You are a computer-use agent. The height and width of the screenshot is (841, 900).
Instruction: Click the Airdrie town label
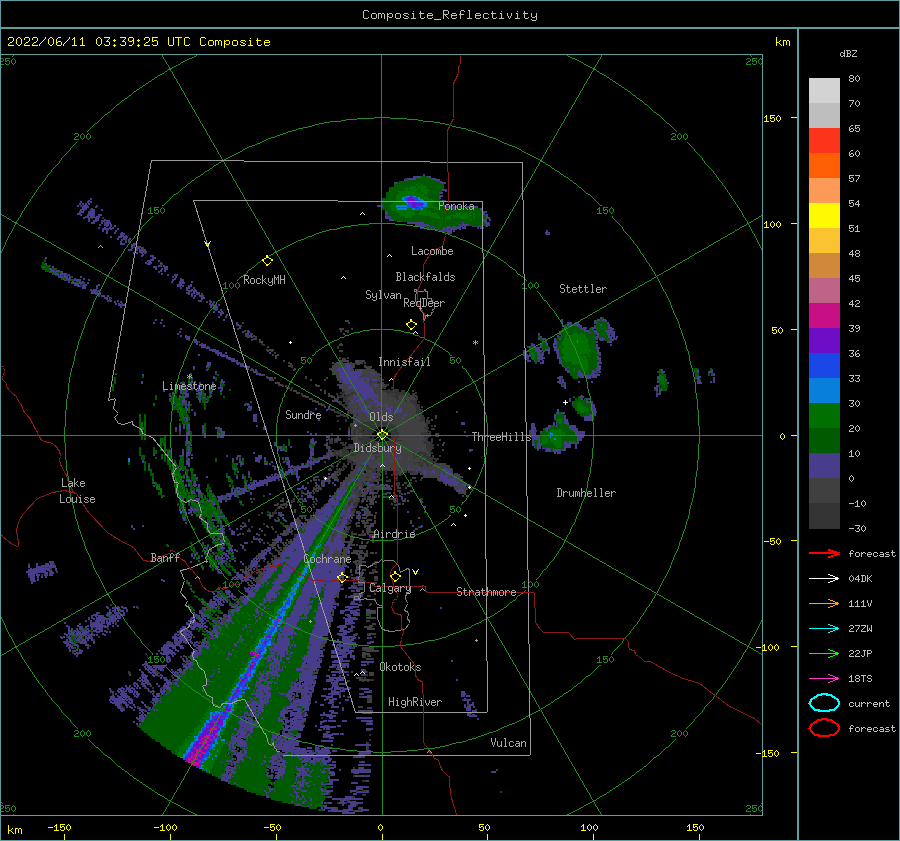394,534
